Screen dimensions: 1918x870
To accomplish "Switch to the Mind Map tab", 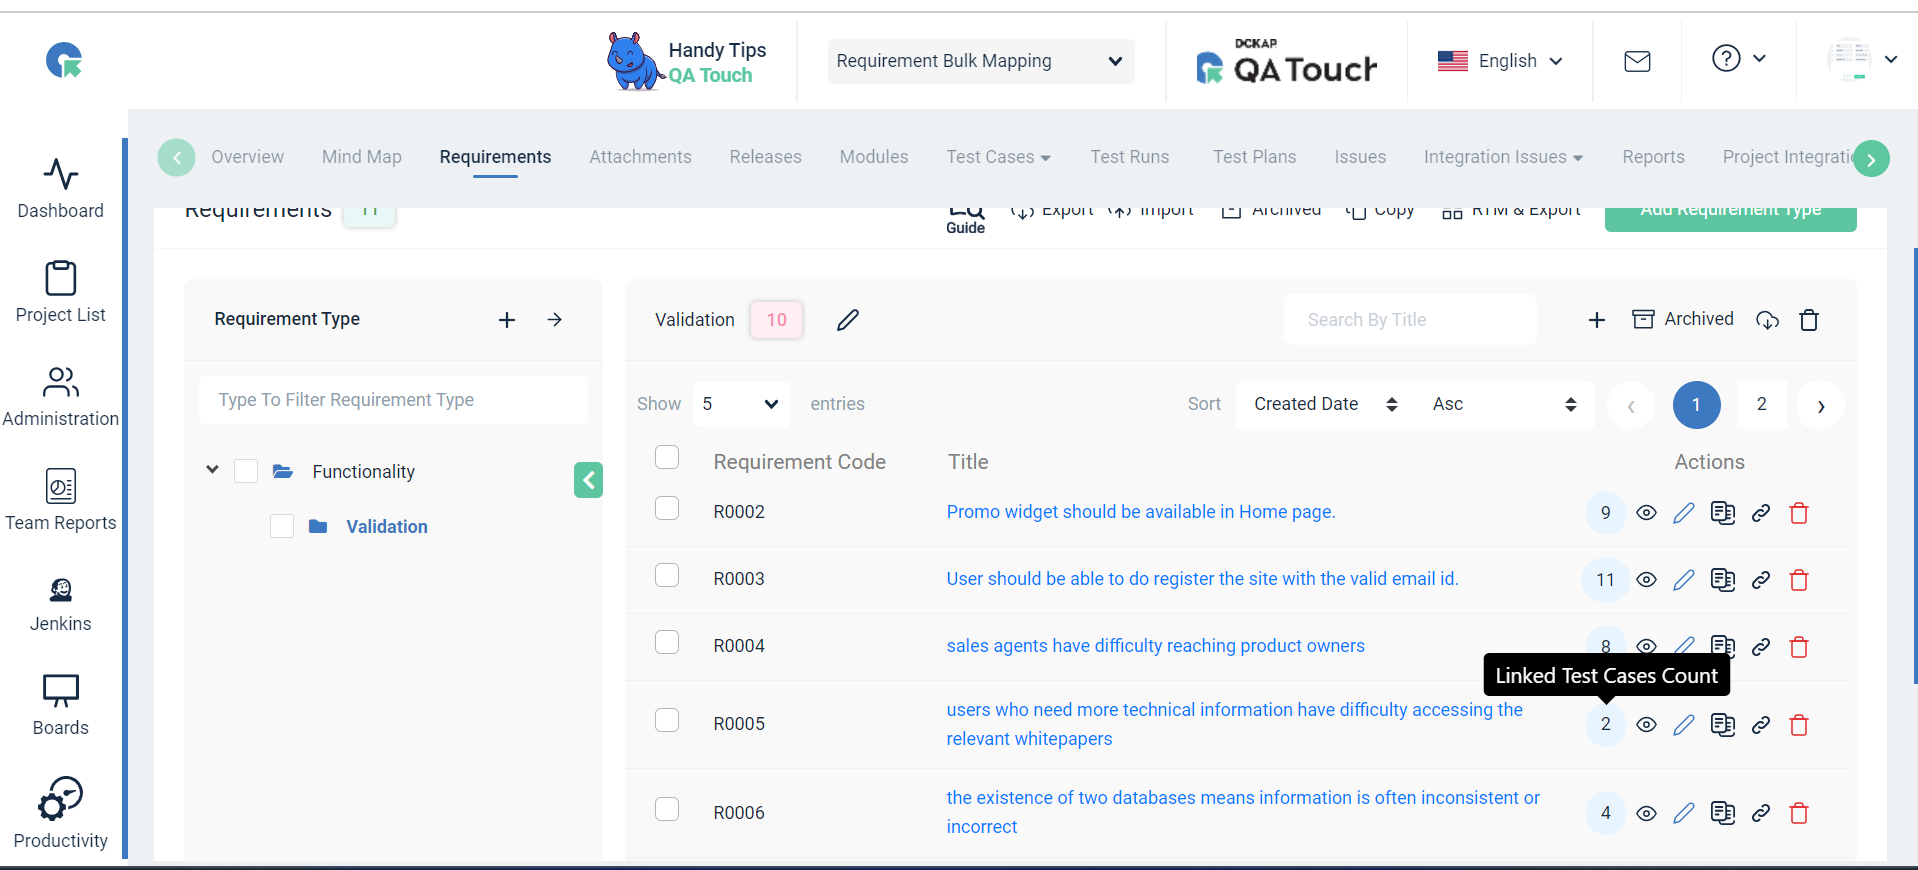I will 362,157.
